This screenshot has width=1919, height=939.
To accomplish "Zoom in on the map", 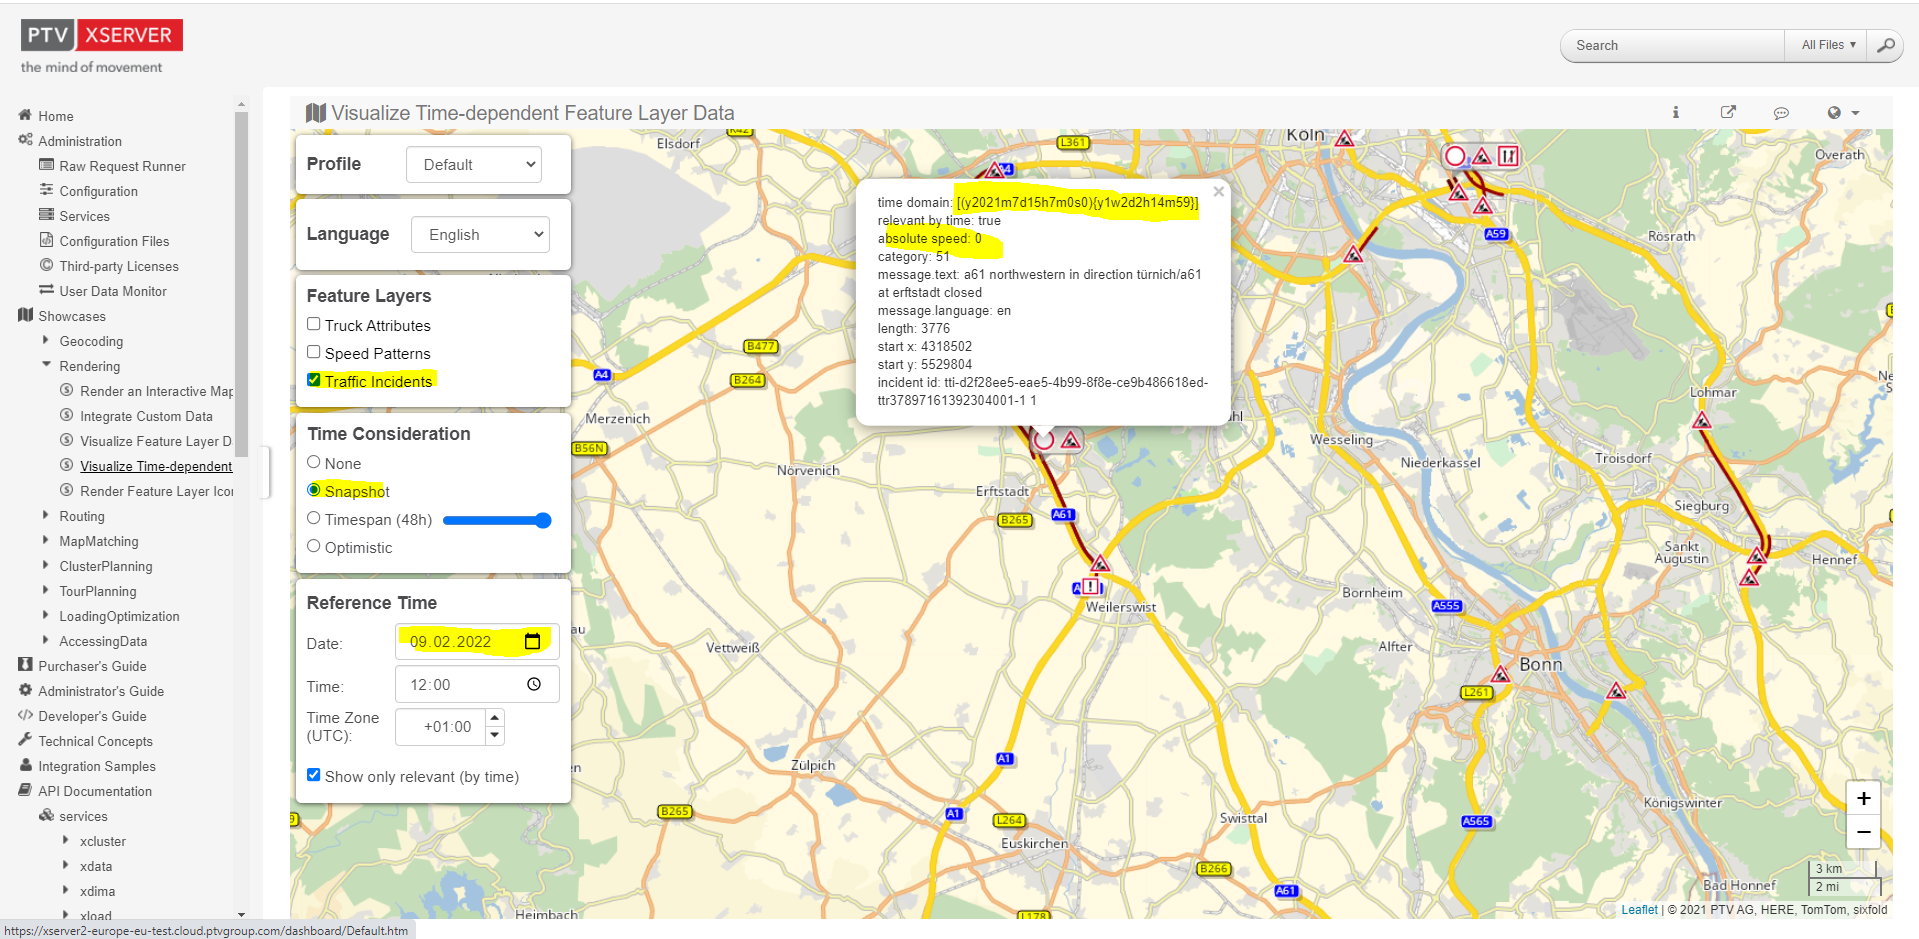I will tap(1863, 798).
